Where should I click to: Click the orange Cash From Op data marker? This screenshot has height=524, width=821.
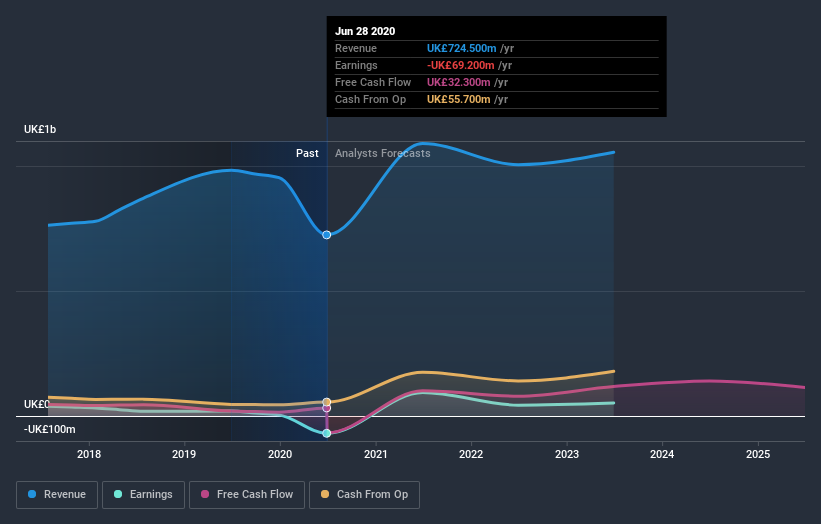[327, 402]
